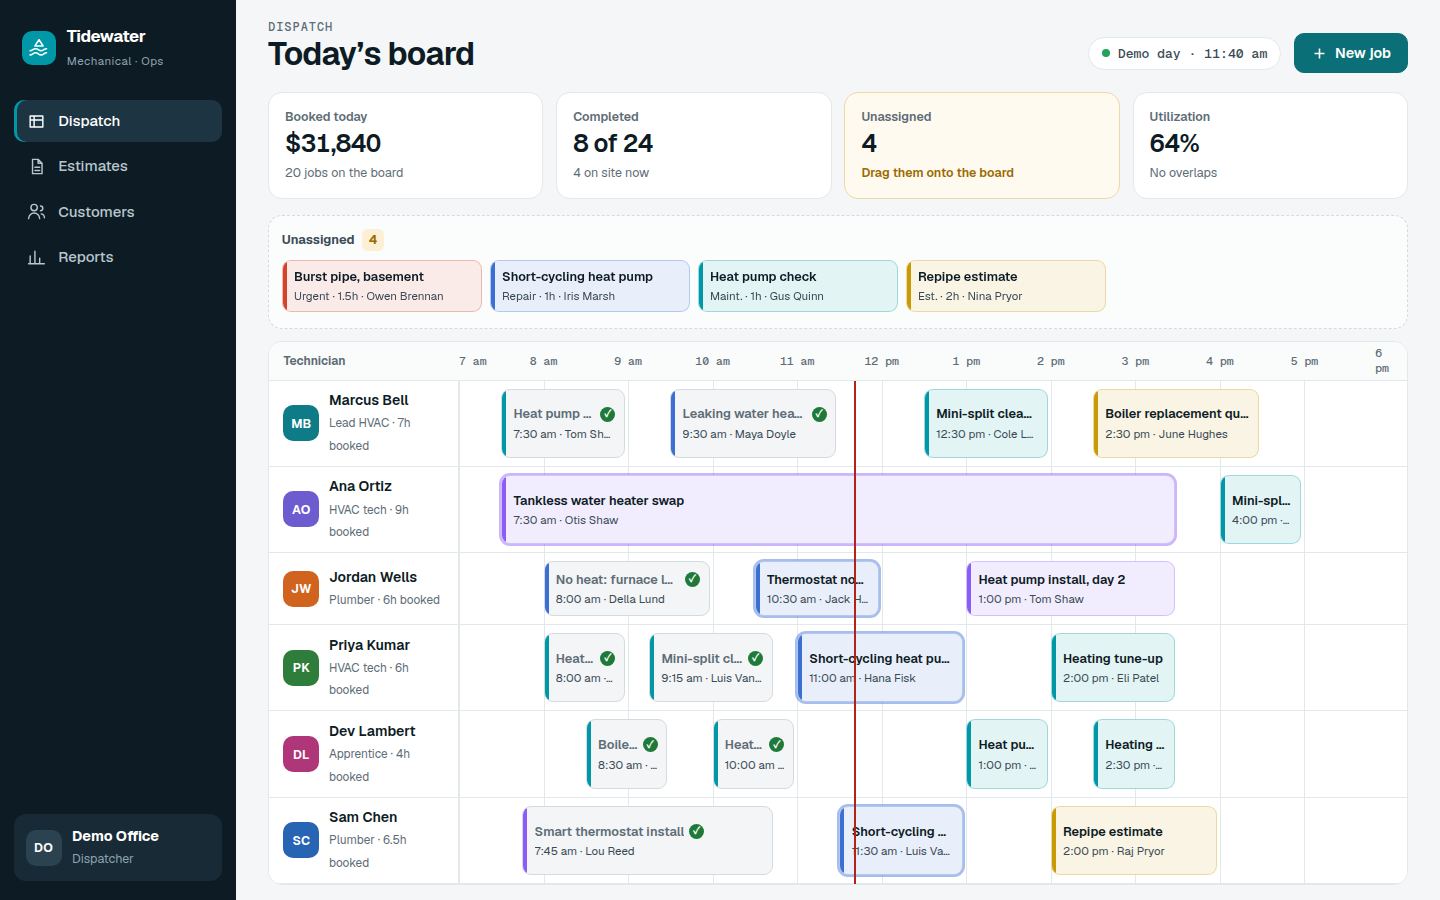The height and width of the screenshot is (900, 1440).
Task: Click the Demo day 11:40 am status pill
Action: [x=1184, y=54]
